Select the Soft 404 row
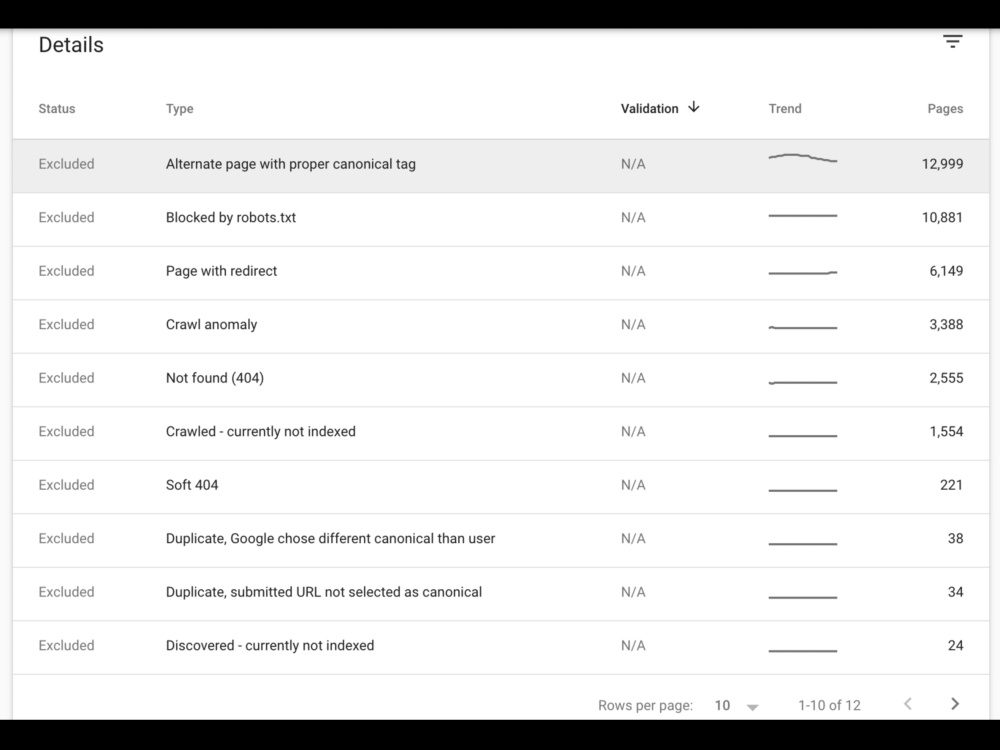Image resolution: width=1000 pixels, height=750 pixels. click(501, 487)
